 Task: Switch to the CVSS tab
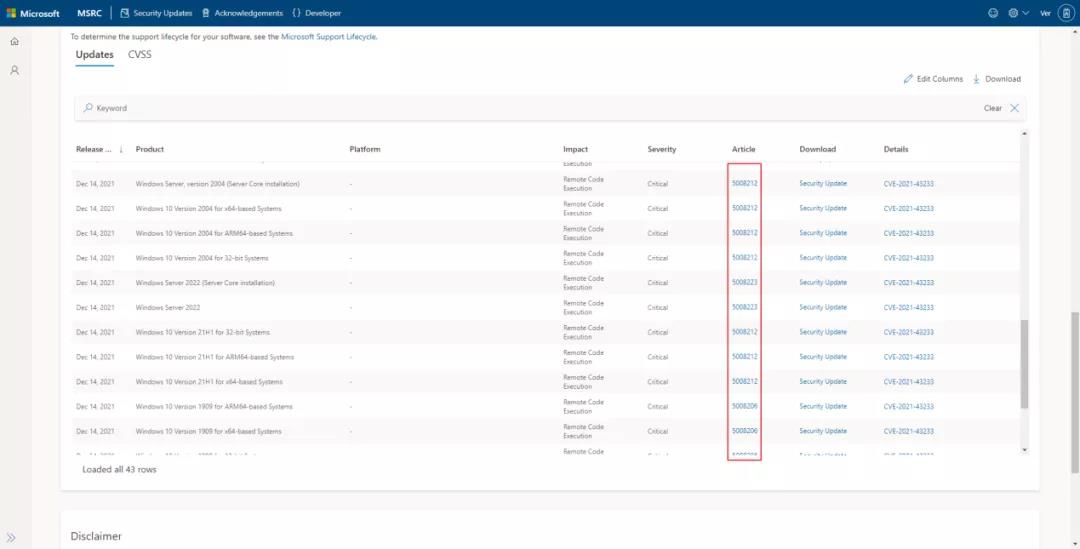point(140,54)
